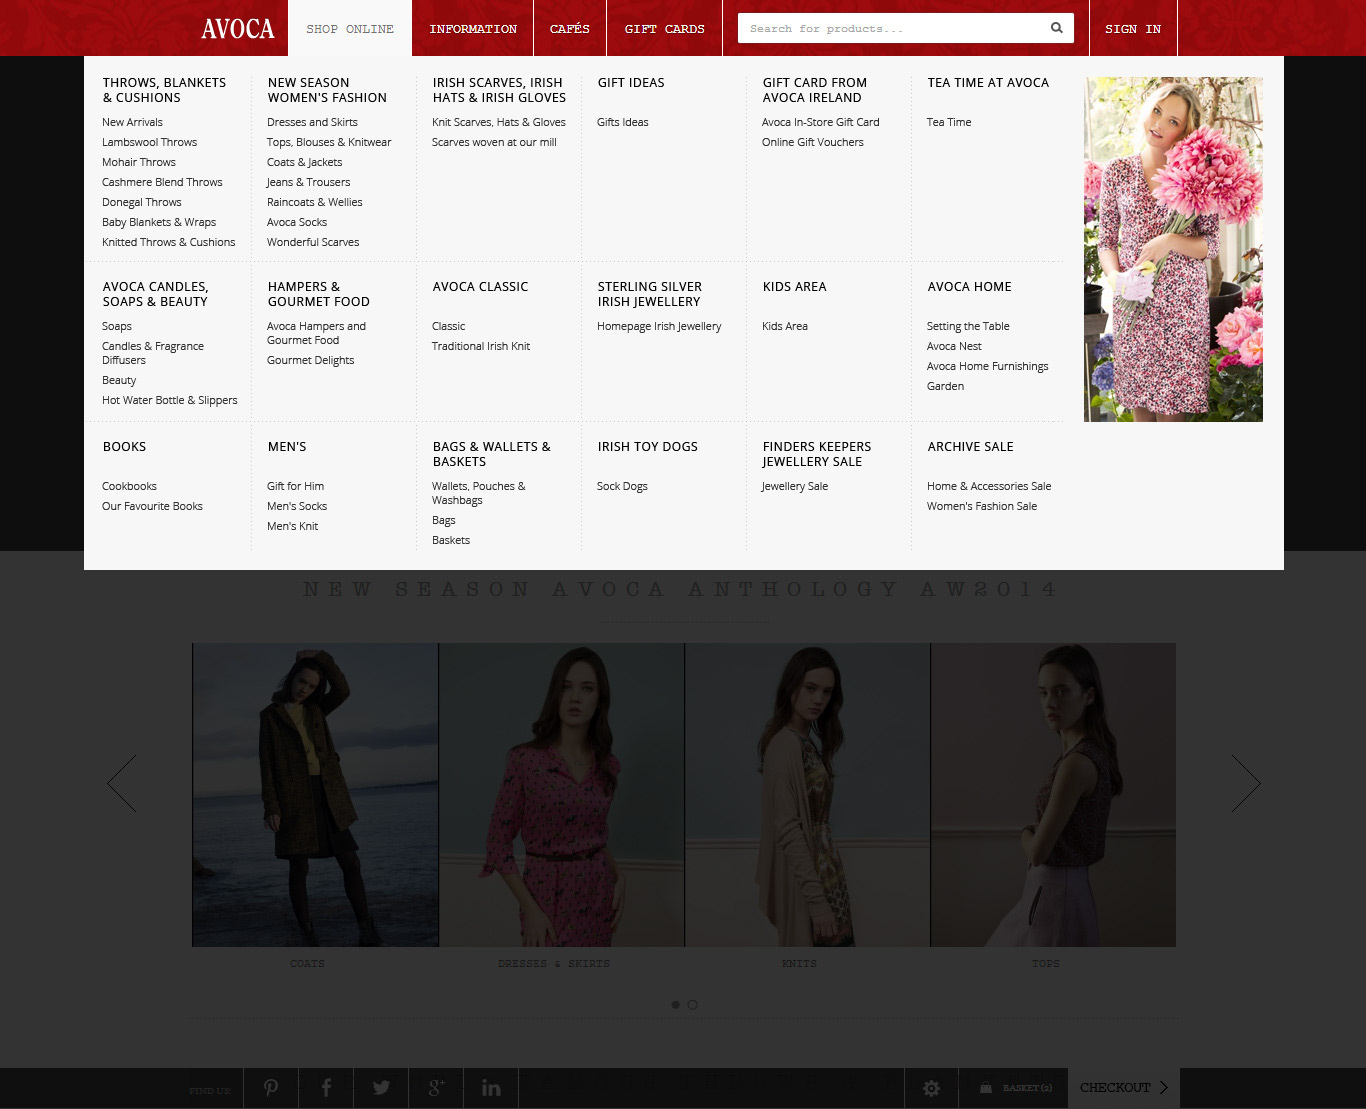The image size is (1366, 1109).
Task: Open Avoca Home Furnishings link
Action: tap(988, 366)
